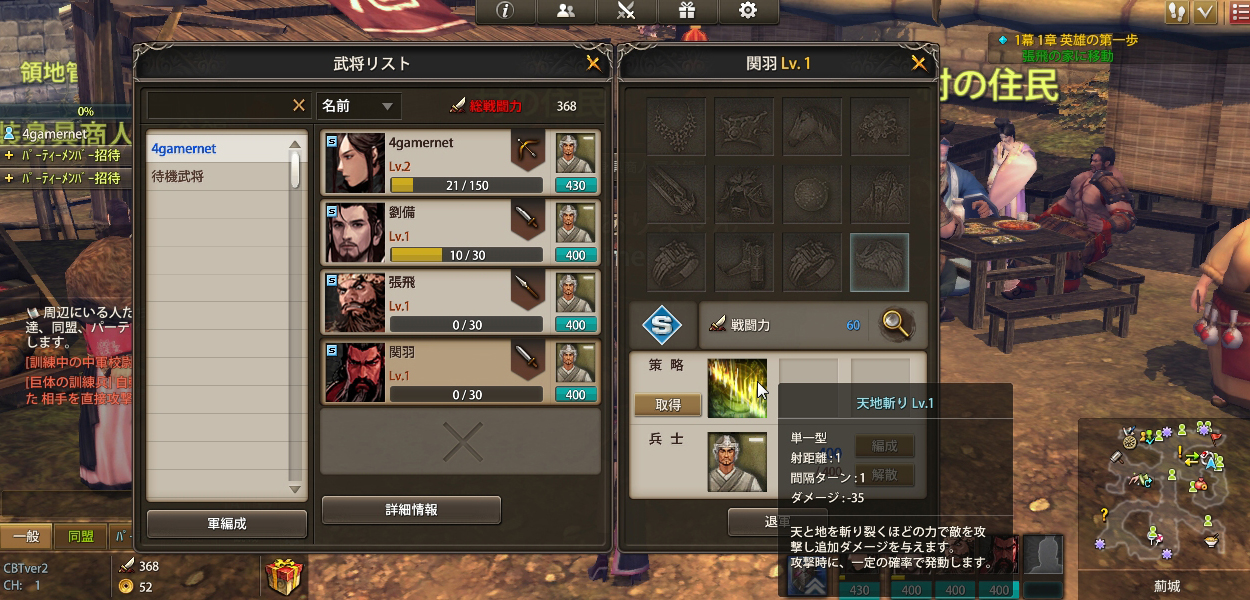This screenshot has width=1250, height=600.
Task: Click scrollbar down arrow in army list
Action: click(x=295, y=489)
